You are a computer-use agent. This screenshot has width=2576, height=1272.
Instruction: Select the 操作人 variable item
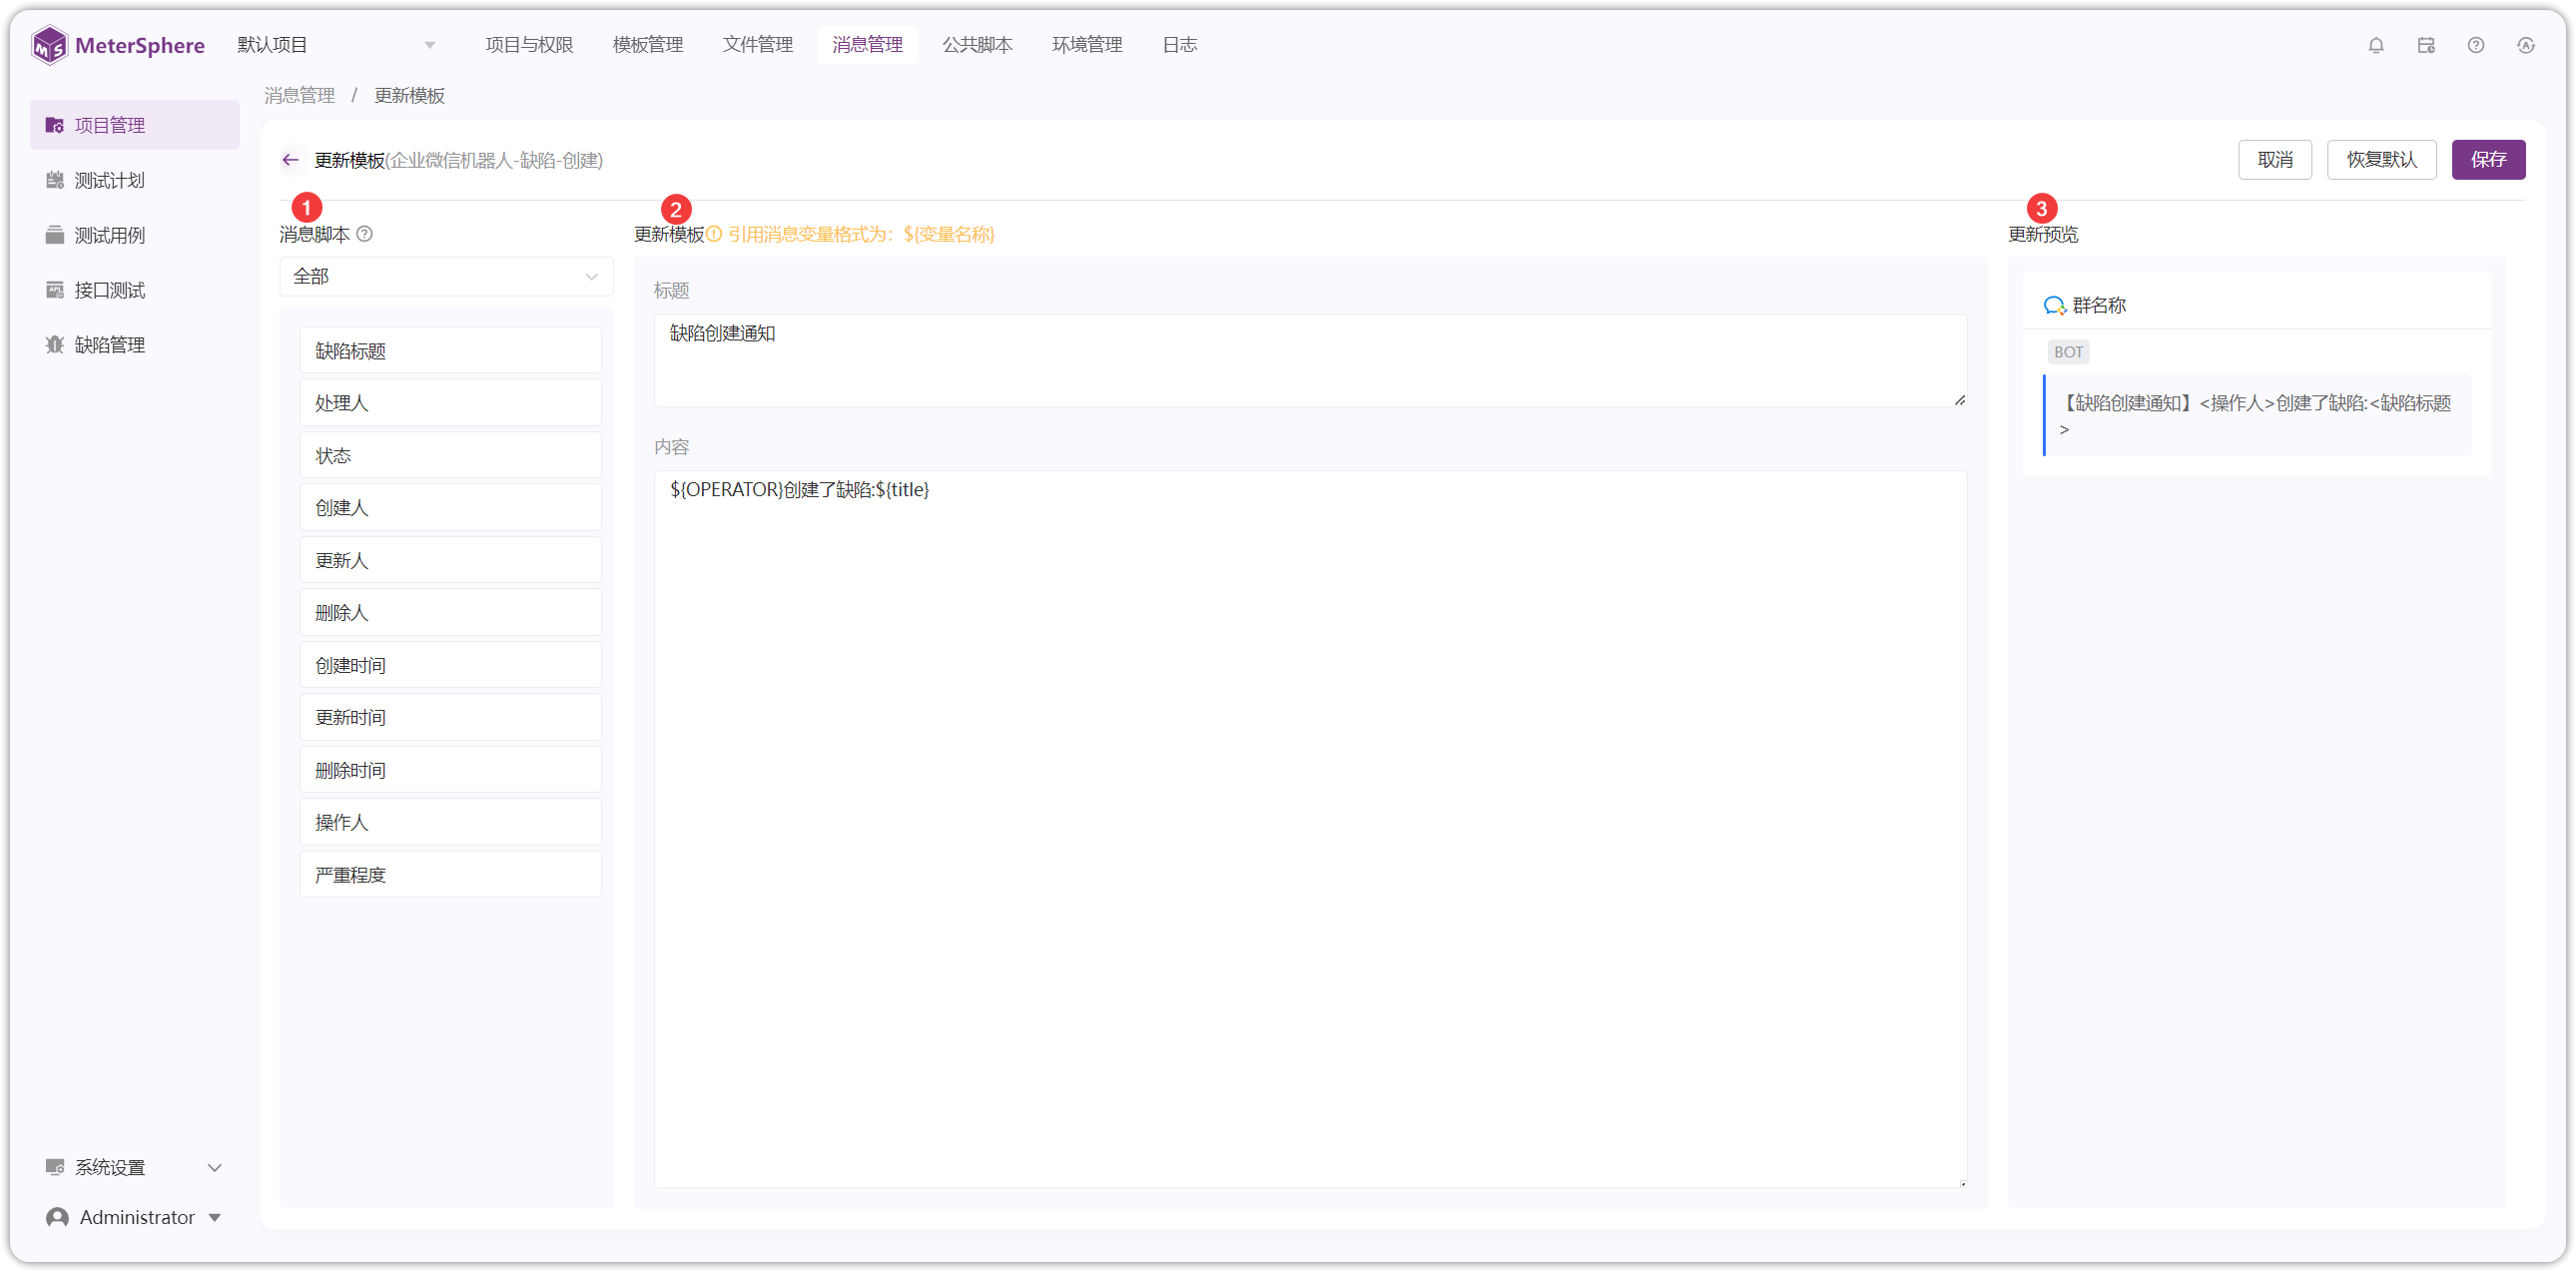pyautogui.click(x=450, y=822)
